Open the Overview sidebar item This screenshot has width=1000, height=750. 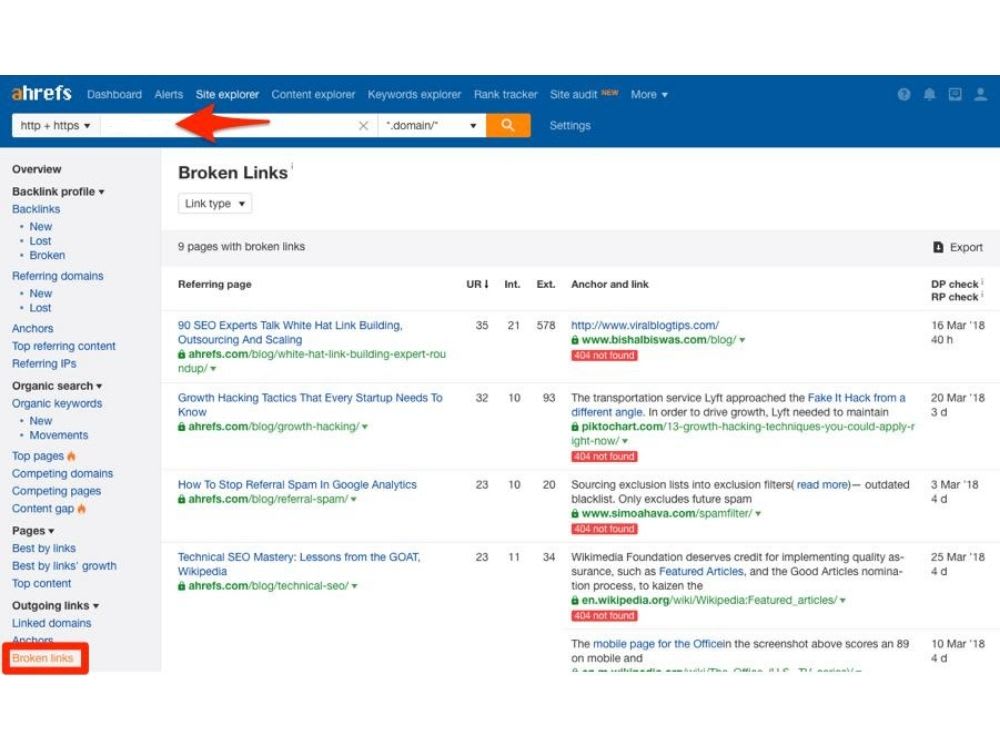tap(36, 169)
